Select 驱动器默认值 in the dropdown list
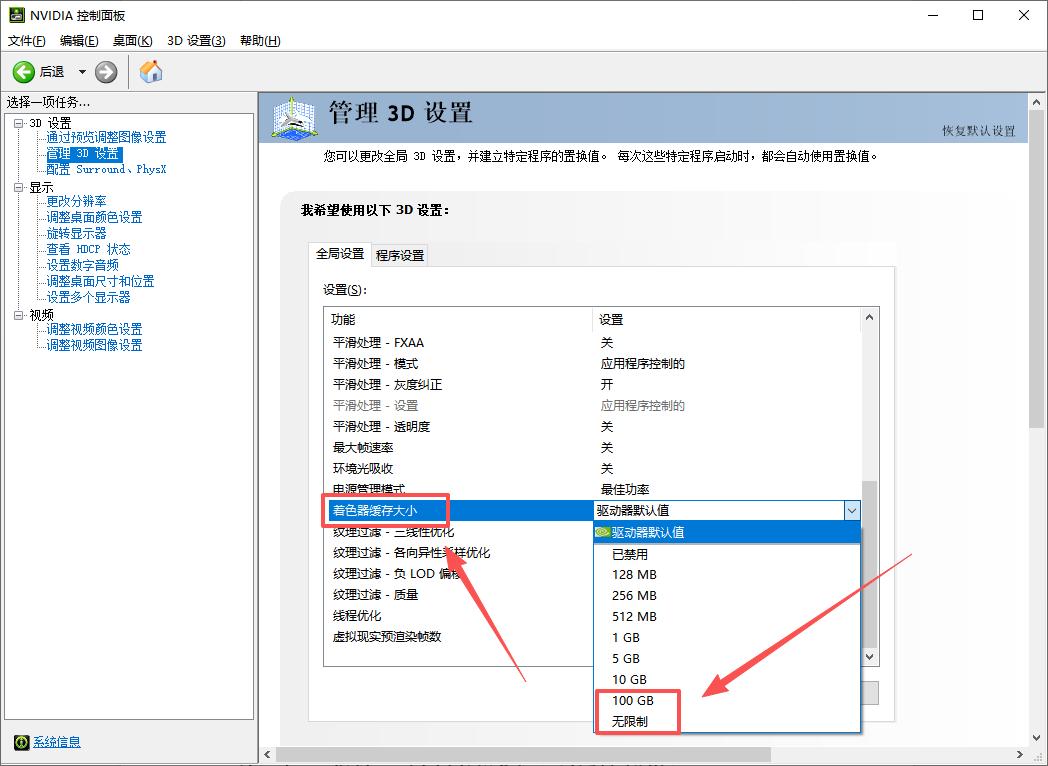 tap(727, 533)
